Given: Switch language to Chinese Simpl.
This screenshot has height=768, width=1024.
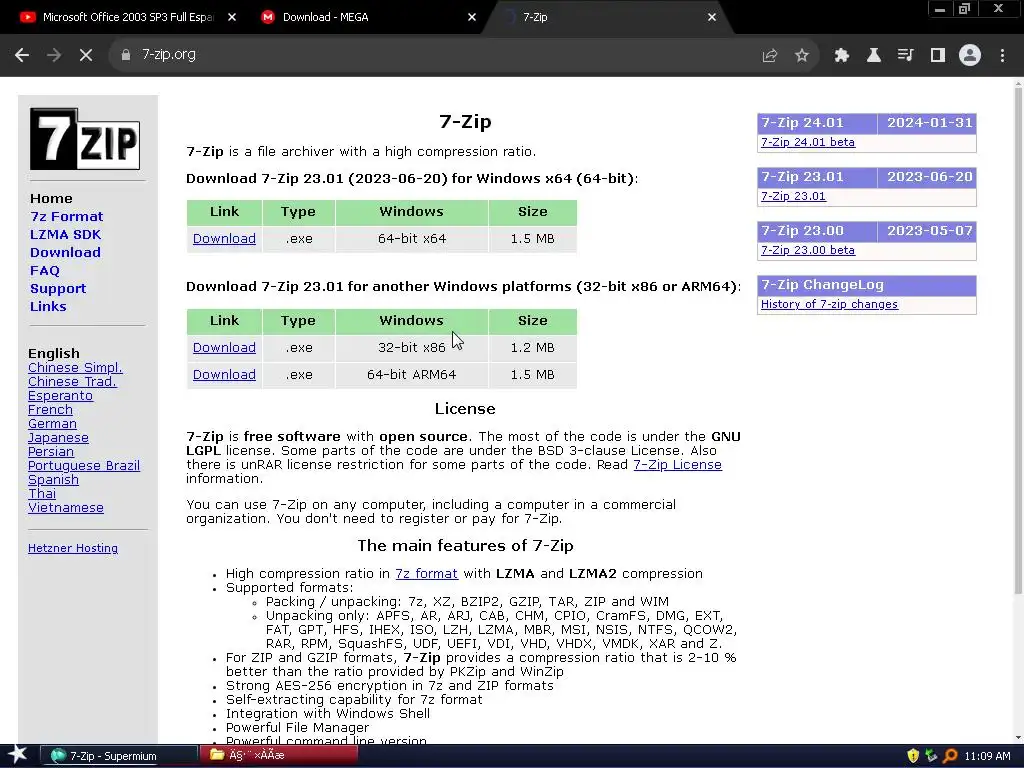Looking at the screenshot, I should 75,368.
